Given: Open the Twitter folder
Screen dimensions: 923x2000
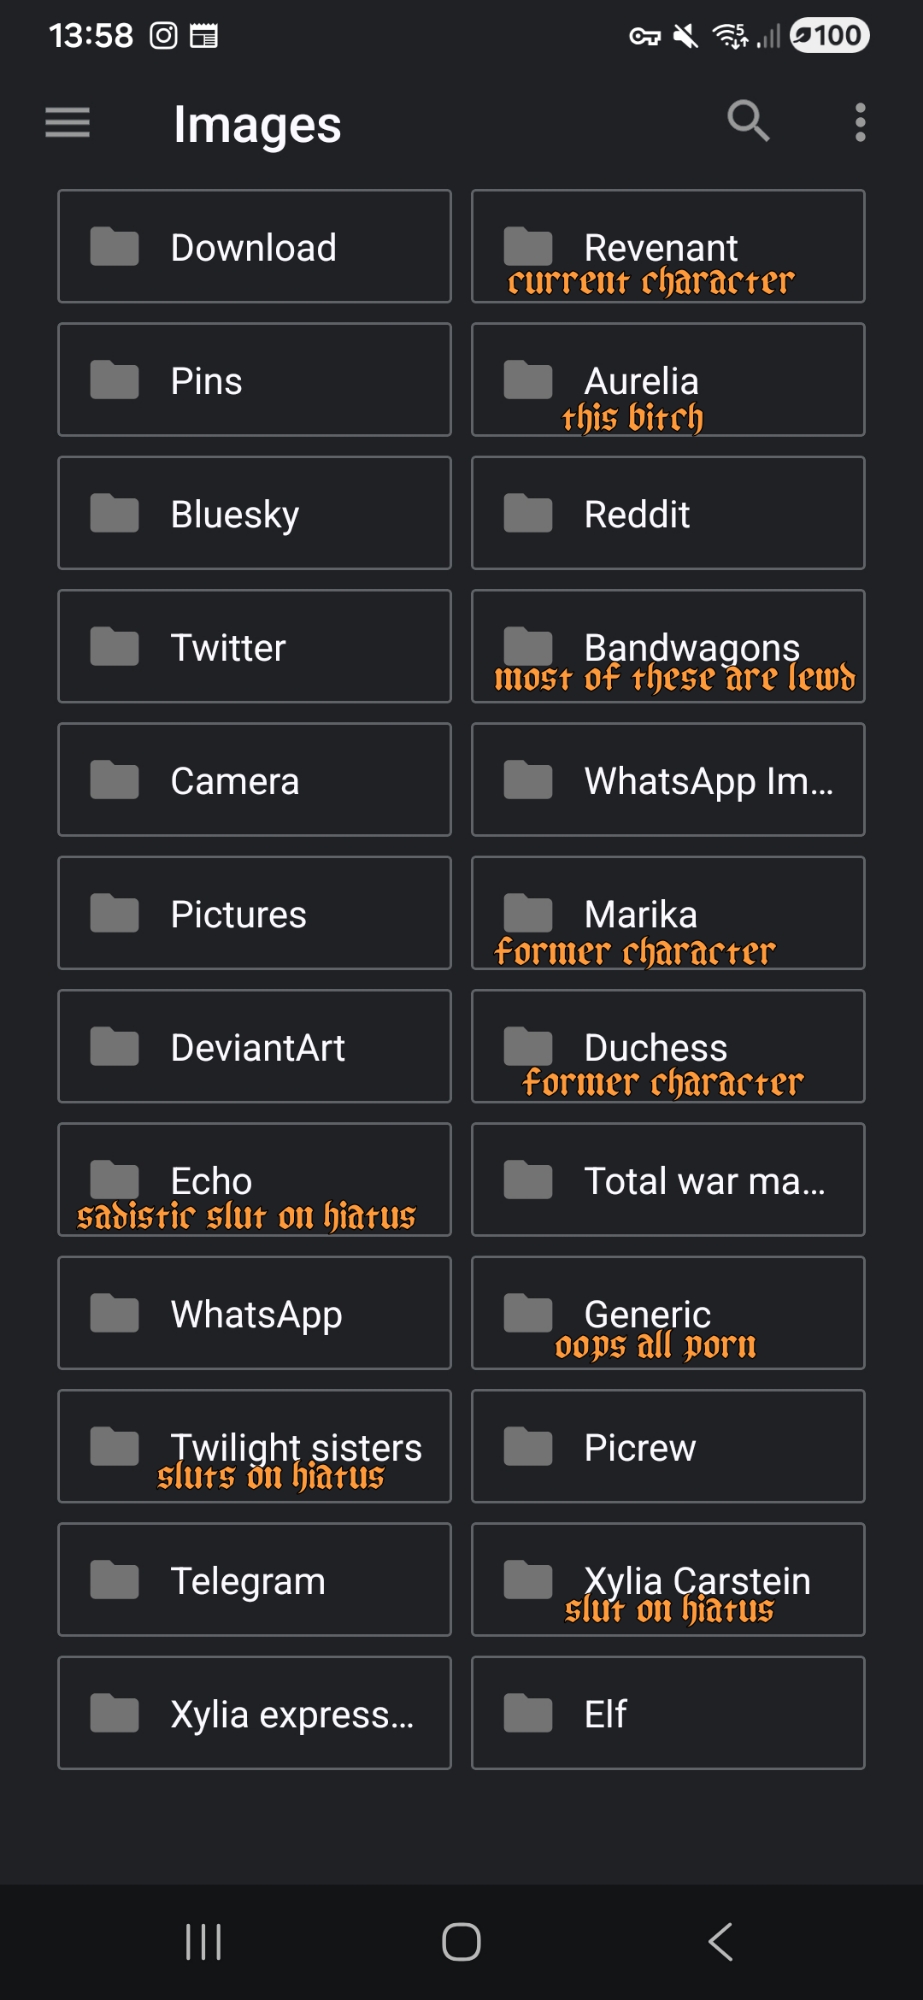Looking at the screenshot, I should tap(254, 647).
